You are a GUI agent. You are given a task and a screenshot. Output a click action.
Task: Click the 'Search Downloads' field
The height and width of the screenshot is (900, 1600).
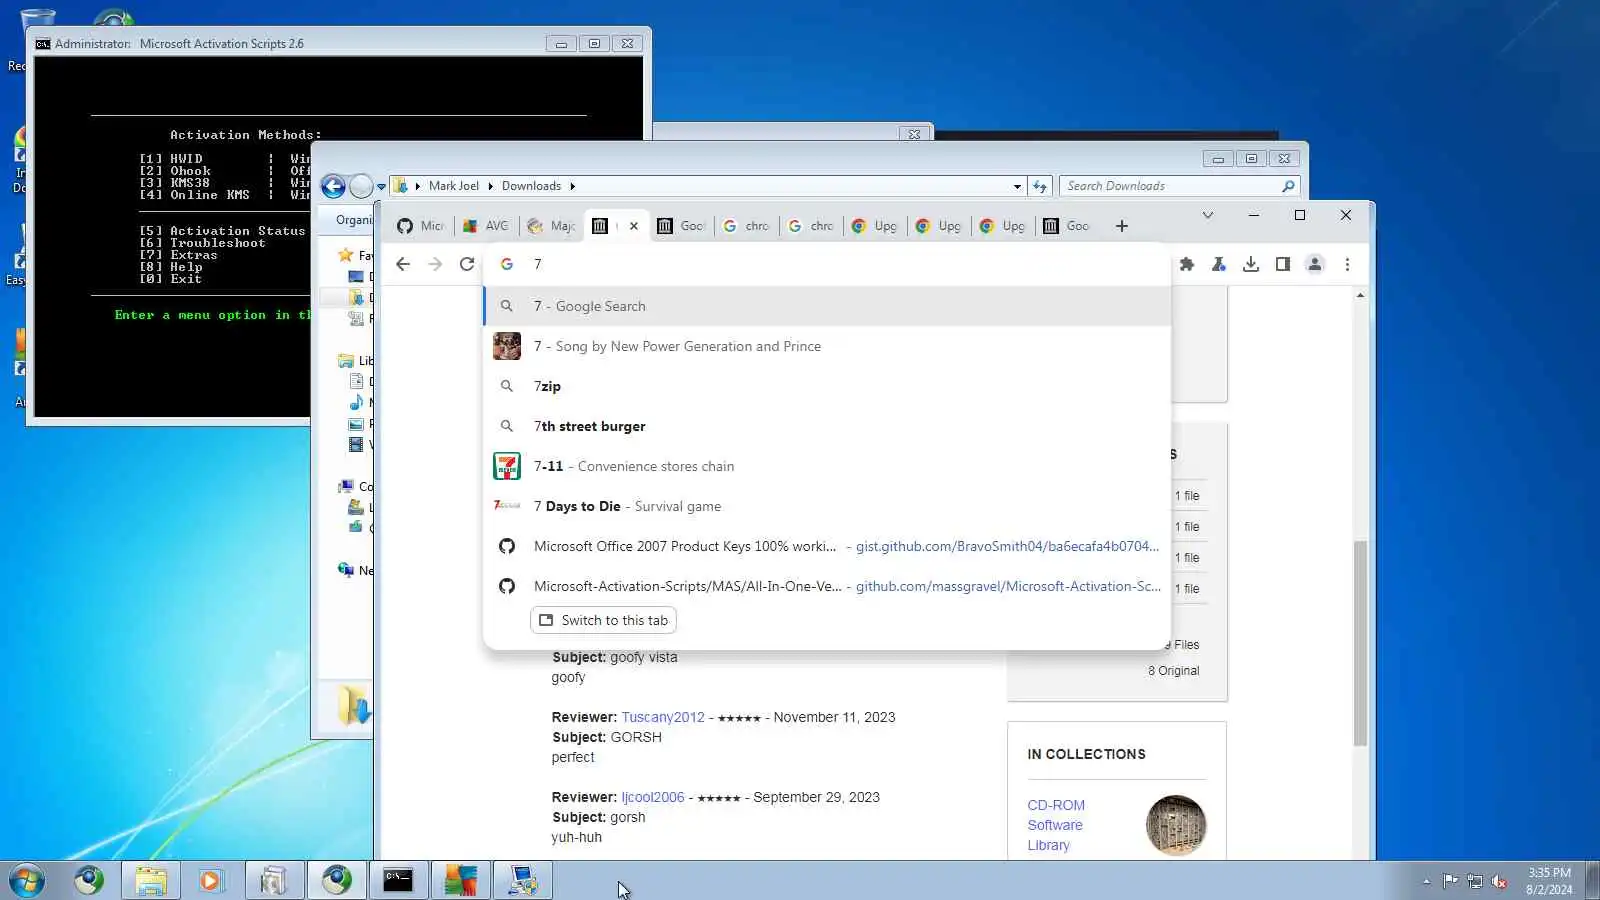1180,186
